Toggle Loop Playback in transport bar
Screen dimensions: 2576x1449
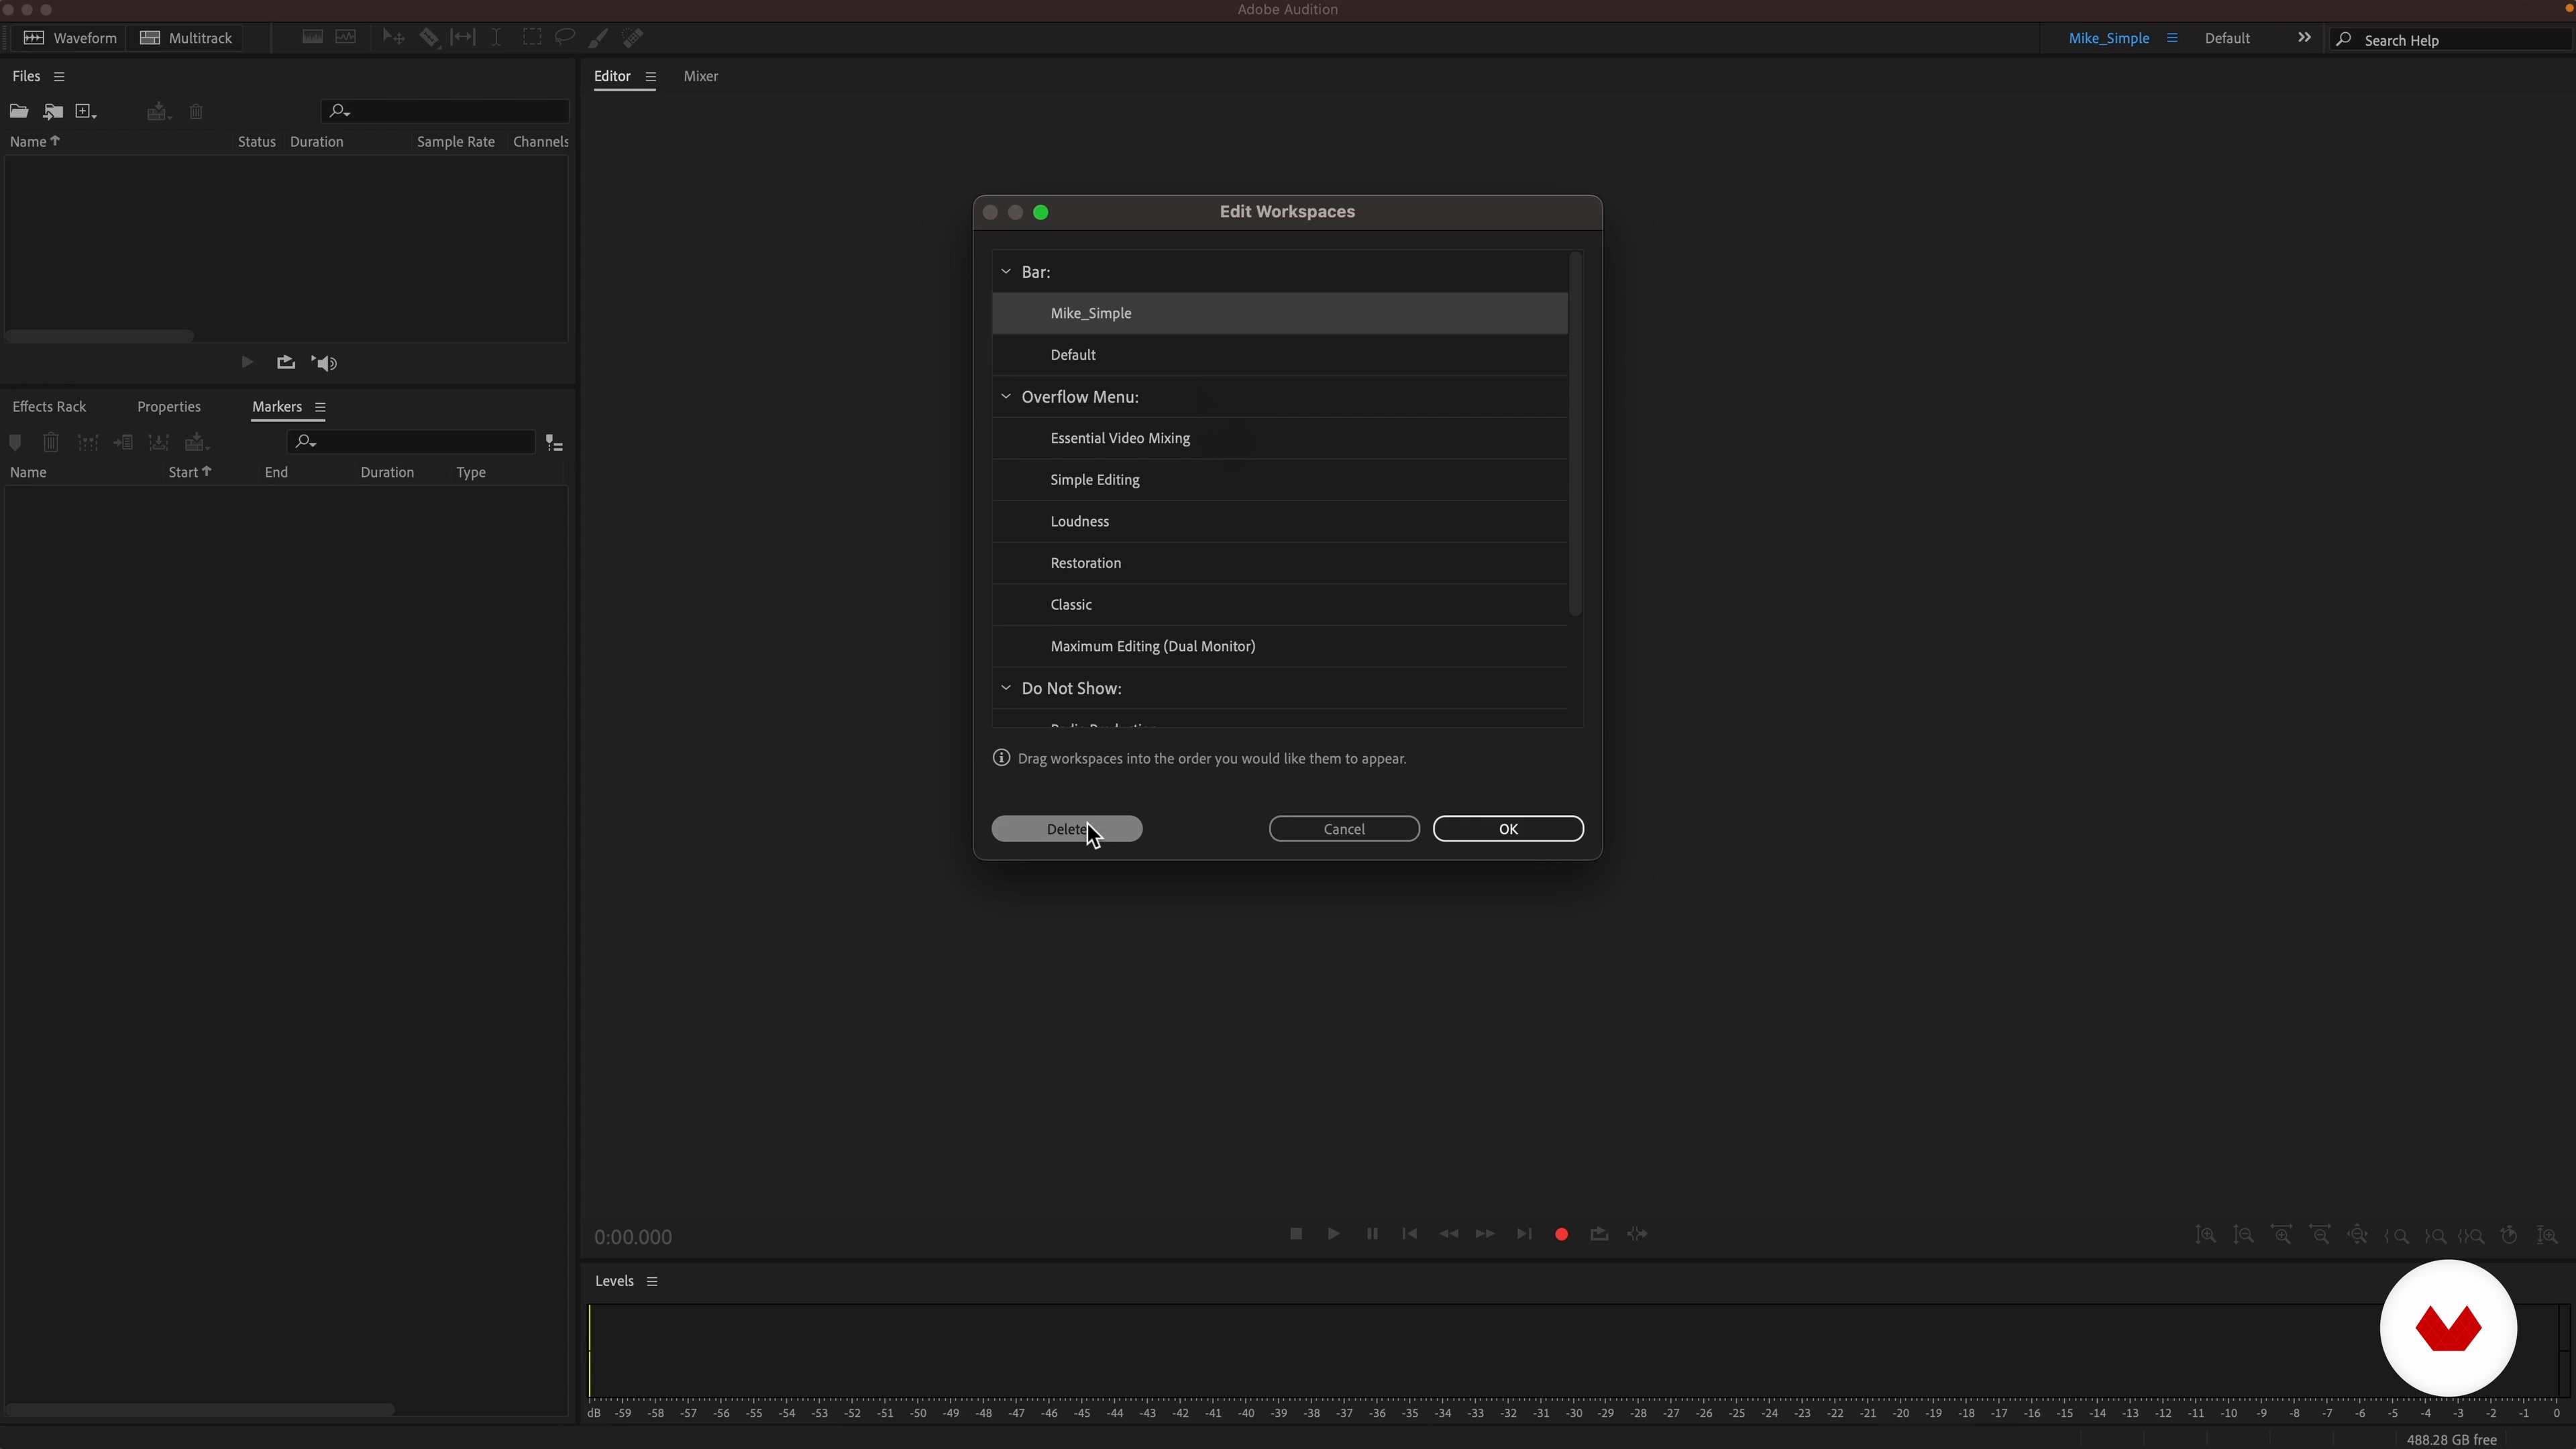(1599, 1234)
